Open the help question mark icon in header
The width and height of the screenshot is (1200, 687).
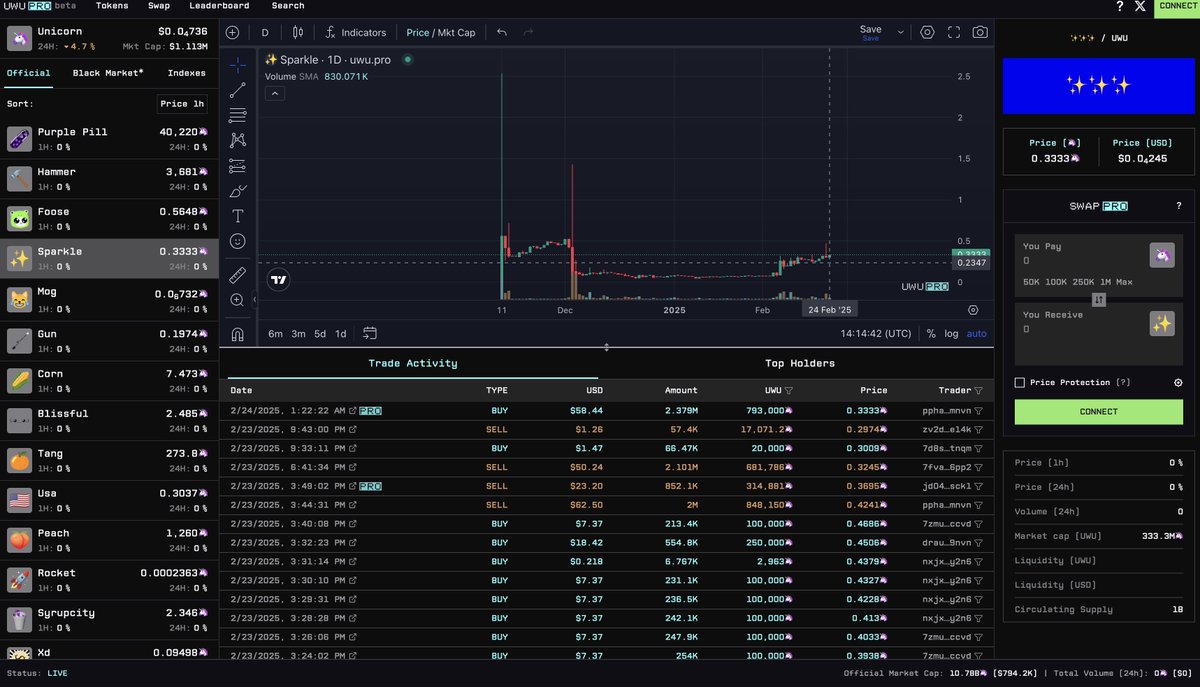(1119, 6)
